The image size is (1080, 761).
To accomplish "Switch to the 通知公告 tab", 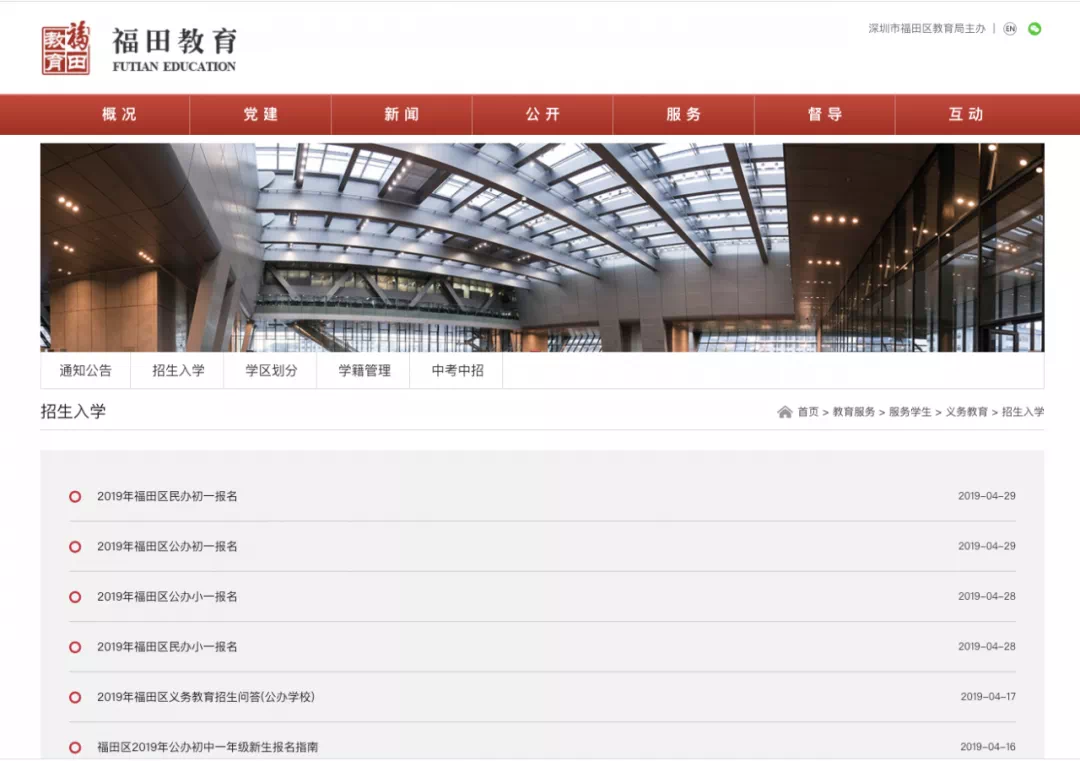I will (86, 371).
